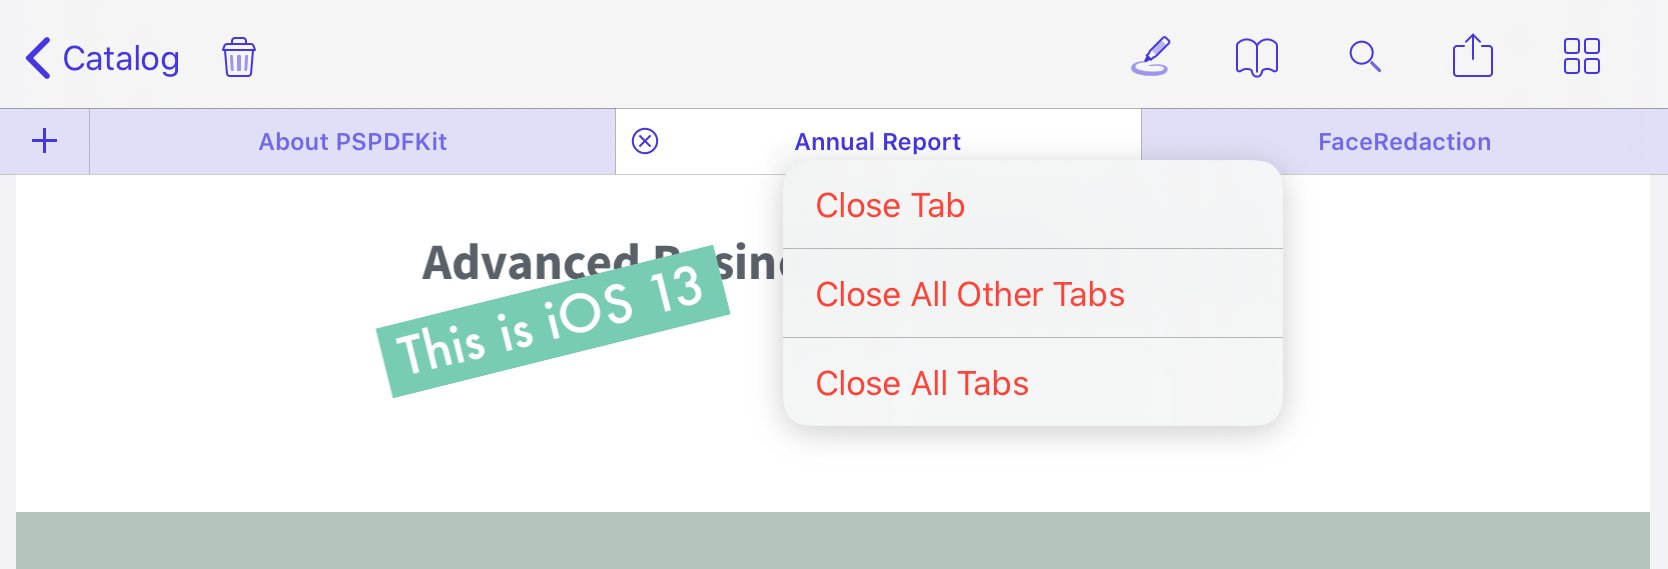Choose Close All Other Tabs
The width and height of the screenshot is (1668, 569).
pos(1033,294)
